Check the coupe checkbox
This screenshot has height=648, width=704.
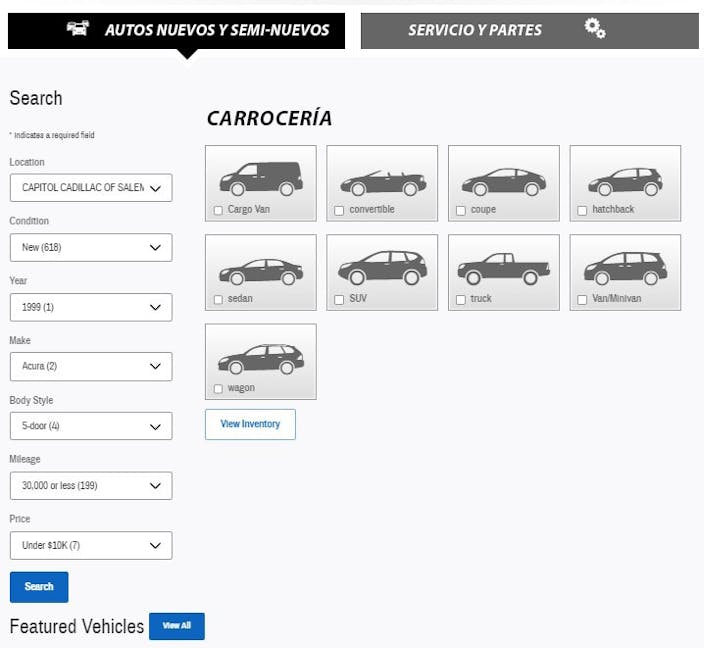coord(461,211)
